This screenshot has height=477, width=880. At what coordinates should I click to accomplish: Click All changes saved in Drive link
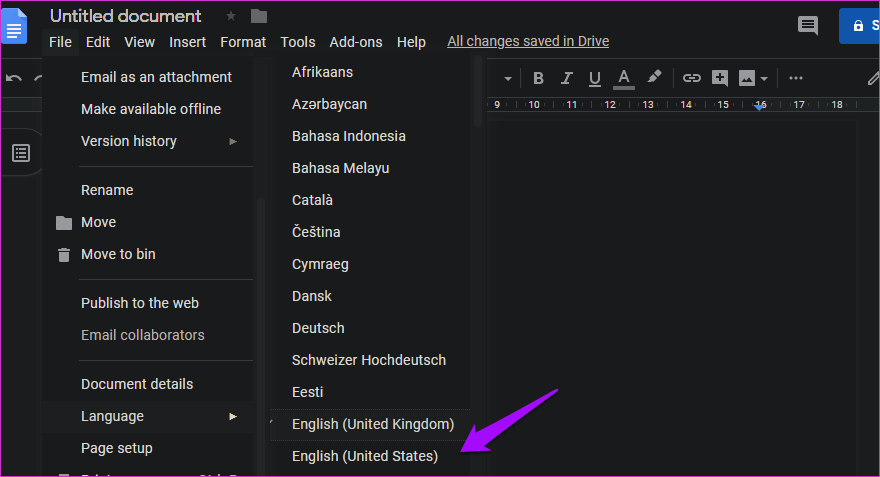tap(528, 42)
